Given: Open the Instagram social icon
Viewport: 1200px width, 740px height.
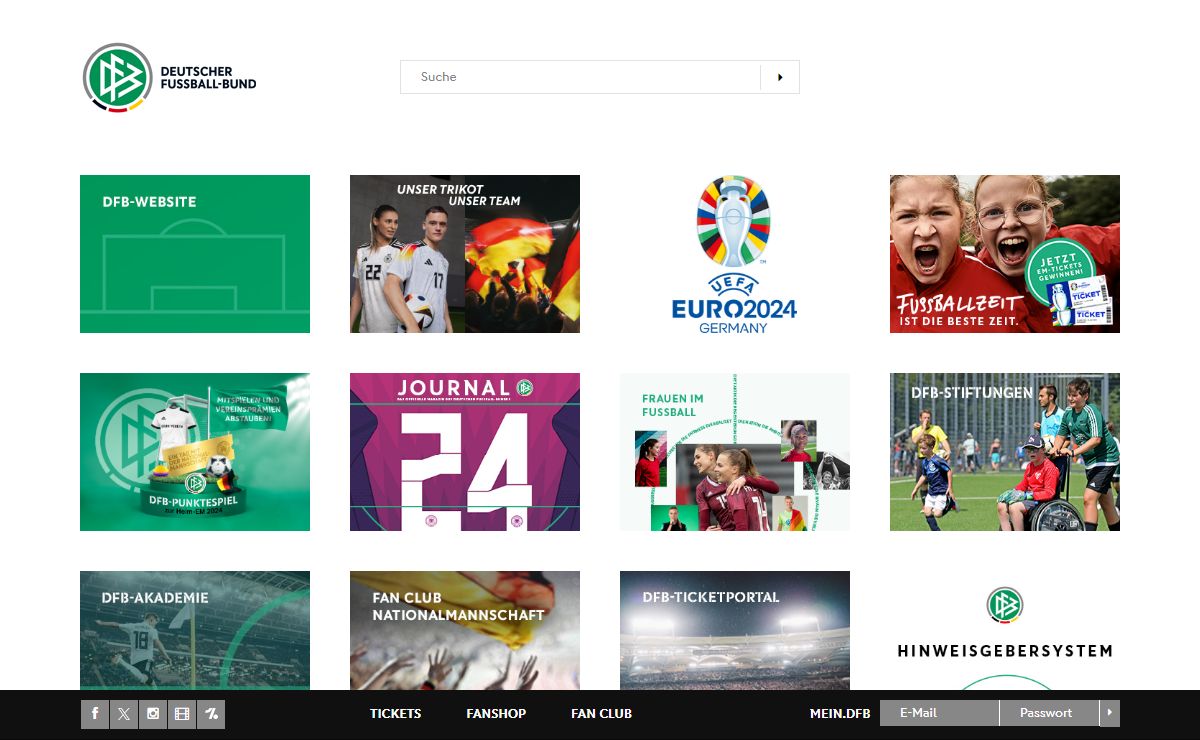Looking at the screenshot, I should (x=153, y=714).
